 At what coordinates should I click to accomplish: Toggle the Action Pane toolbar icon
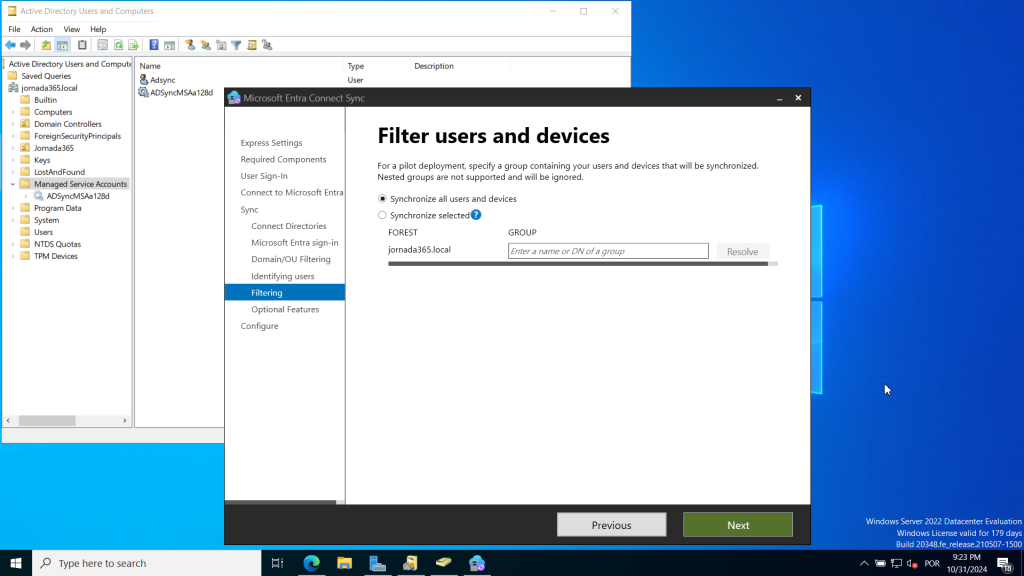[170, 45]
